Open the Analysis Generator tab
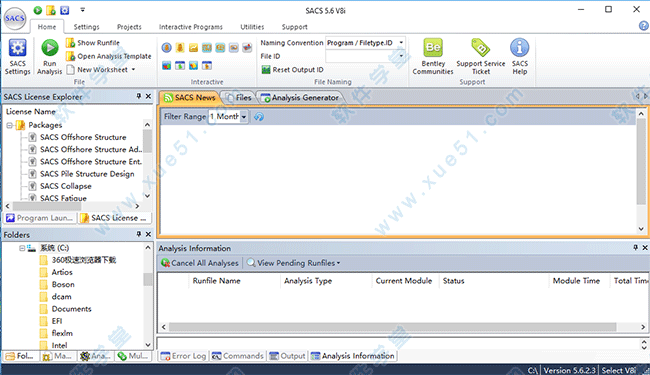The image size is (650, 375). (x=300, y=98)
